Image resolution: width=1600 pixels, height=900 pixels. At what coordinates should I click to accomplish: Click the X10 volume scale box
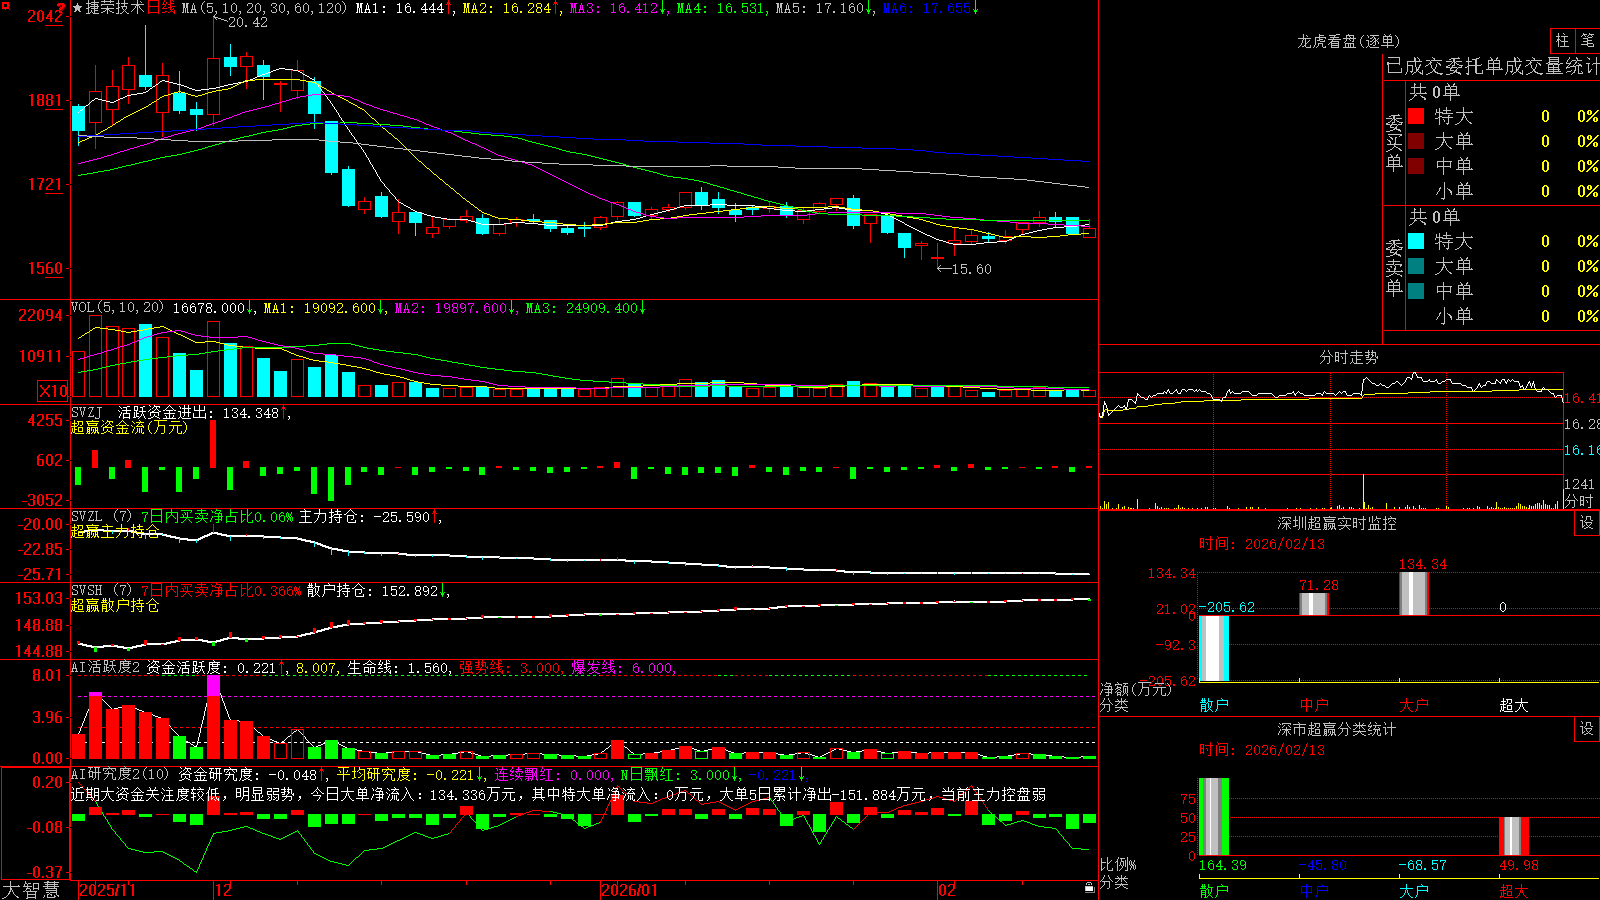[53, 391]
